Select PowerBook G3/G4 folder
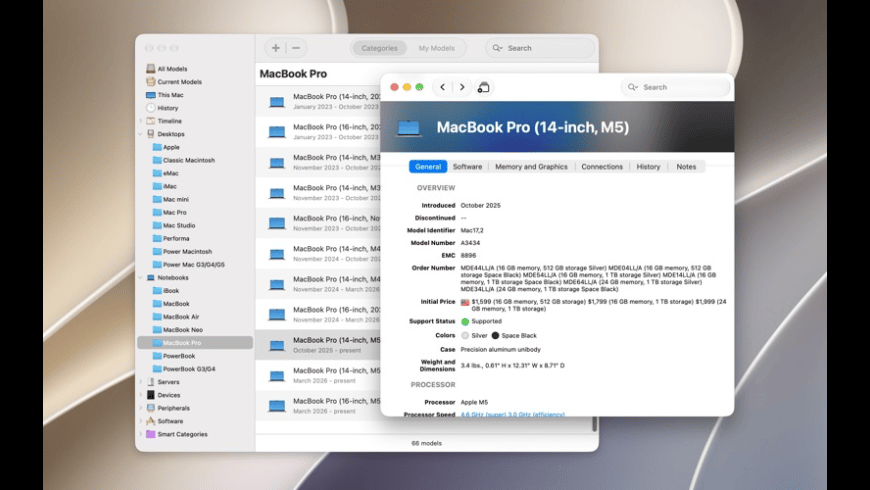Viewport: 870px width, 490px height. coord(184,368)
